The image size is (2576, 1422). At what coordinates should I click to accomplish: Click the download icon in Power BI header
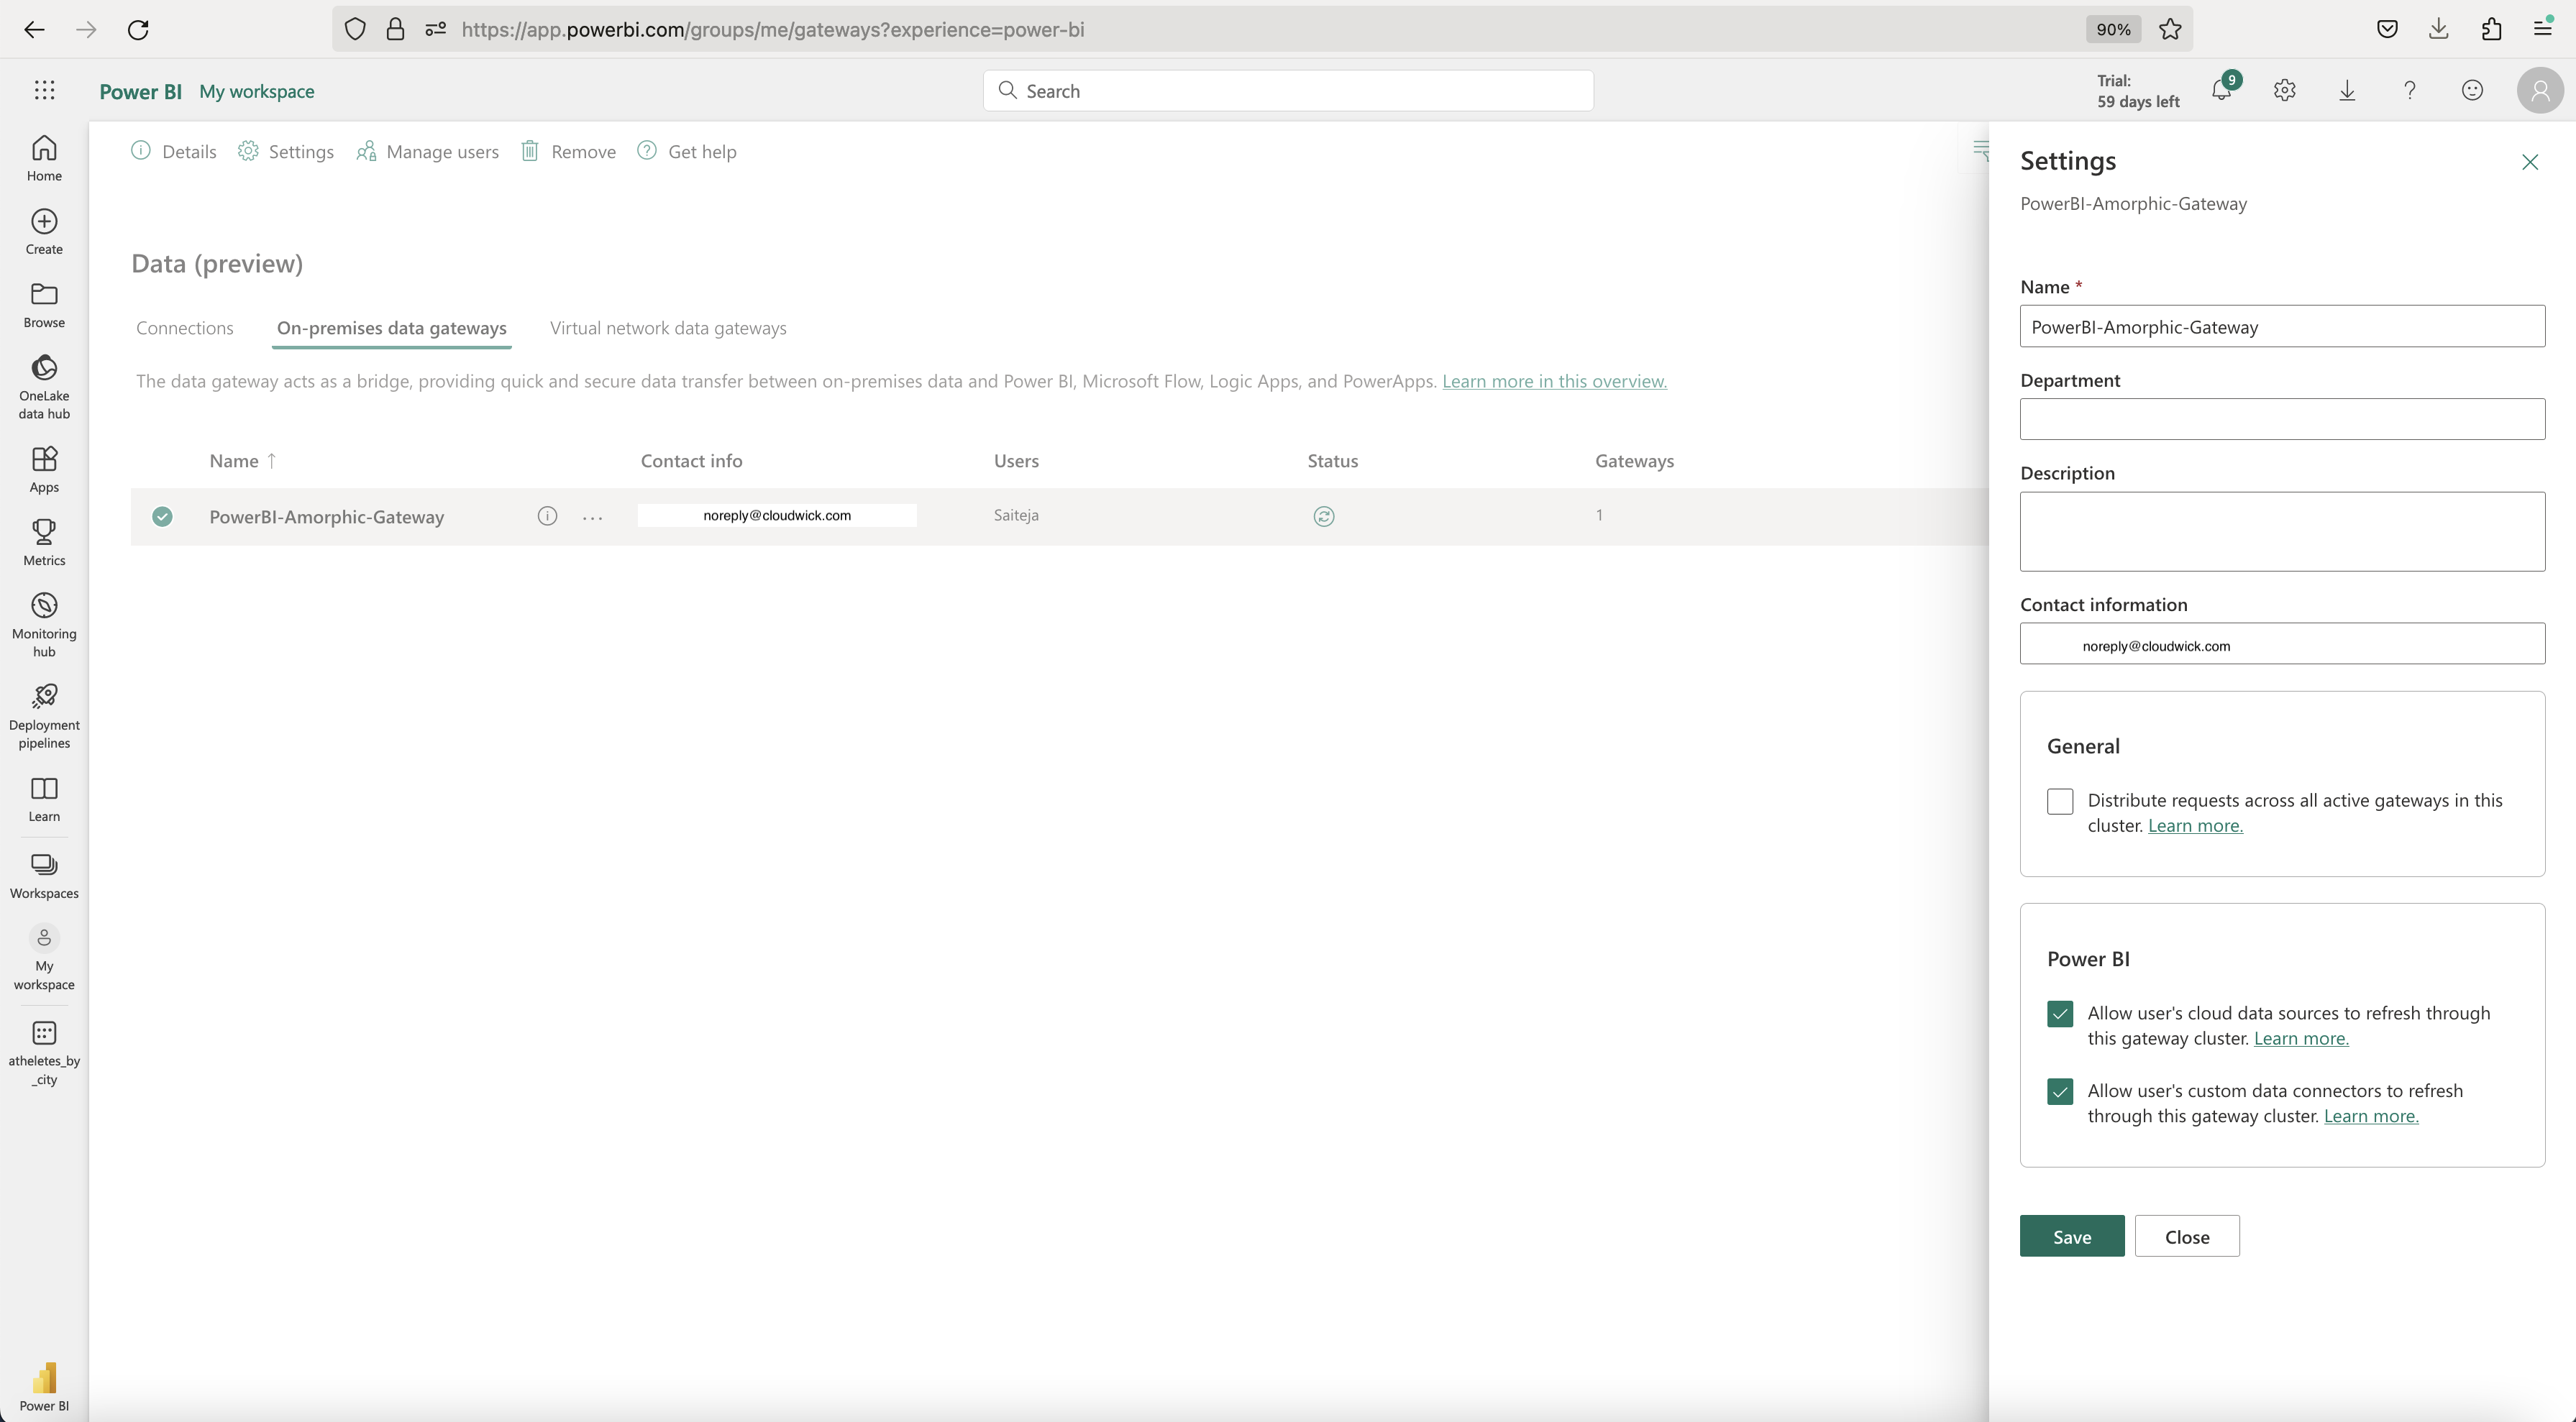(2347, 90)
